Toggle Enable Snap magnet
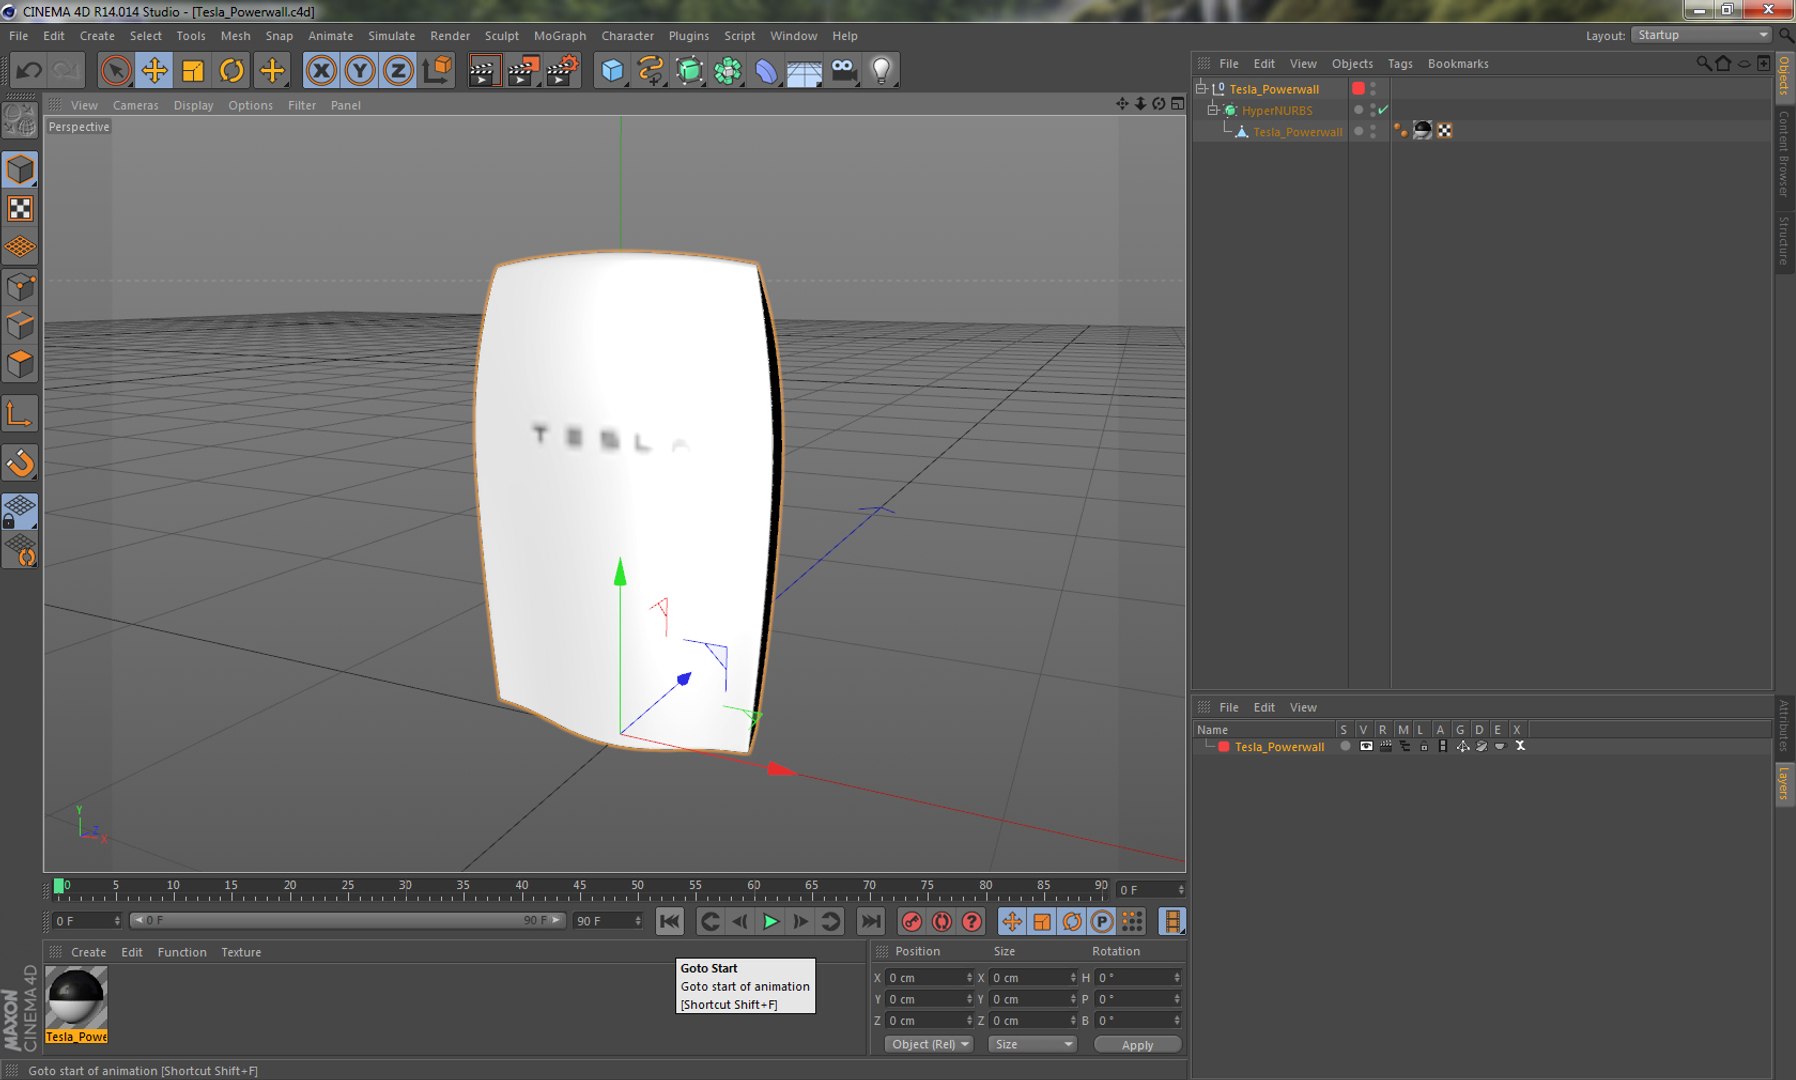The height and width of the screenshot is (1080, 1796). pyautogui.click(x=20, y=463)
